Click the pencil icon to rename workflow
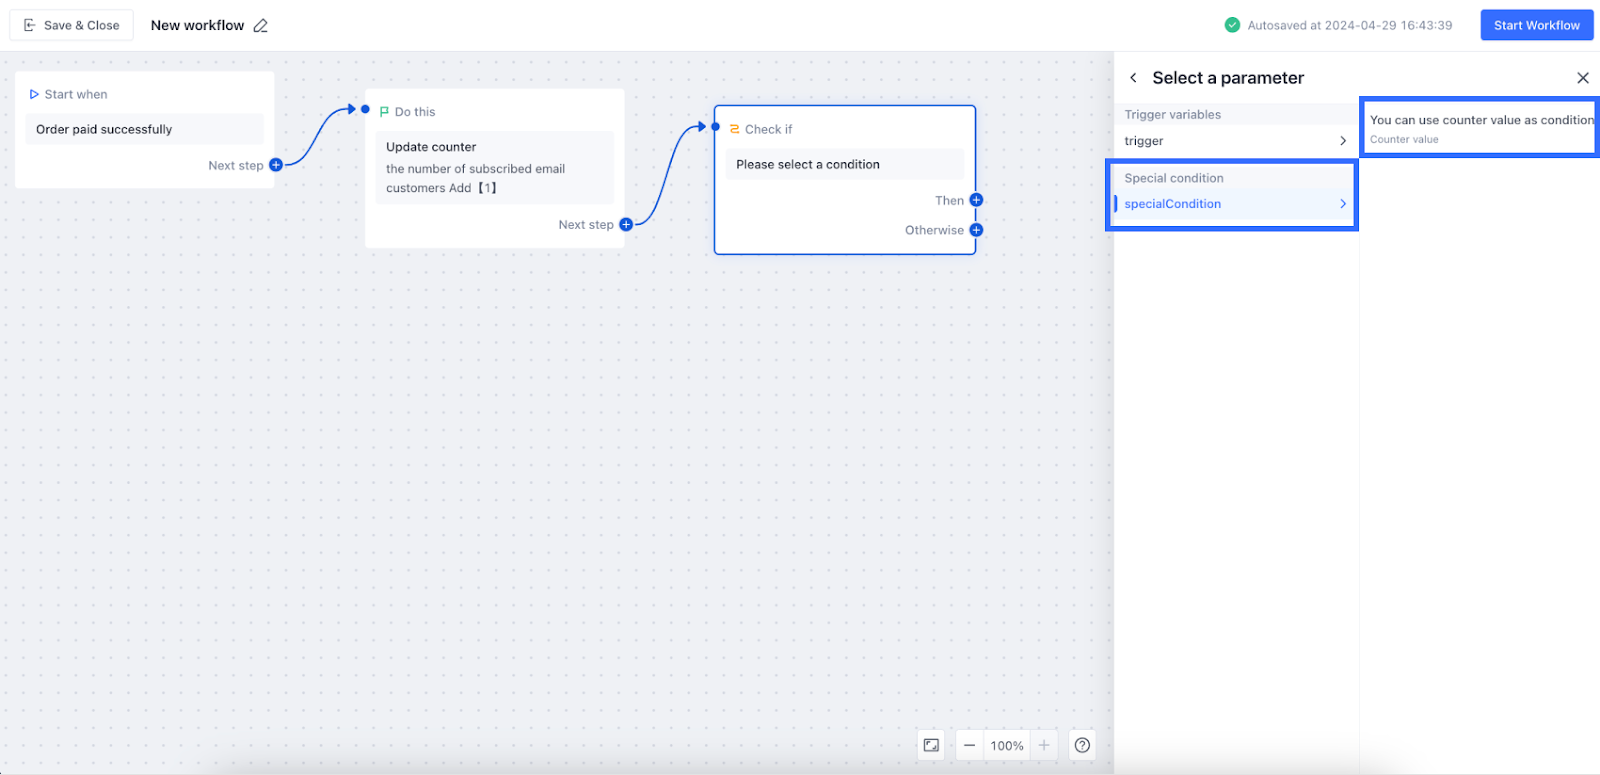 [261, 26]
